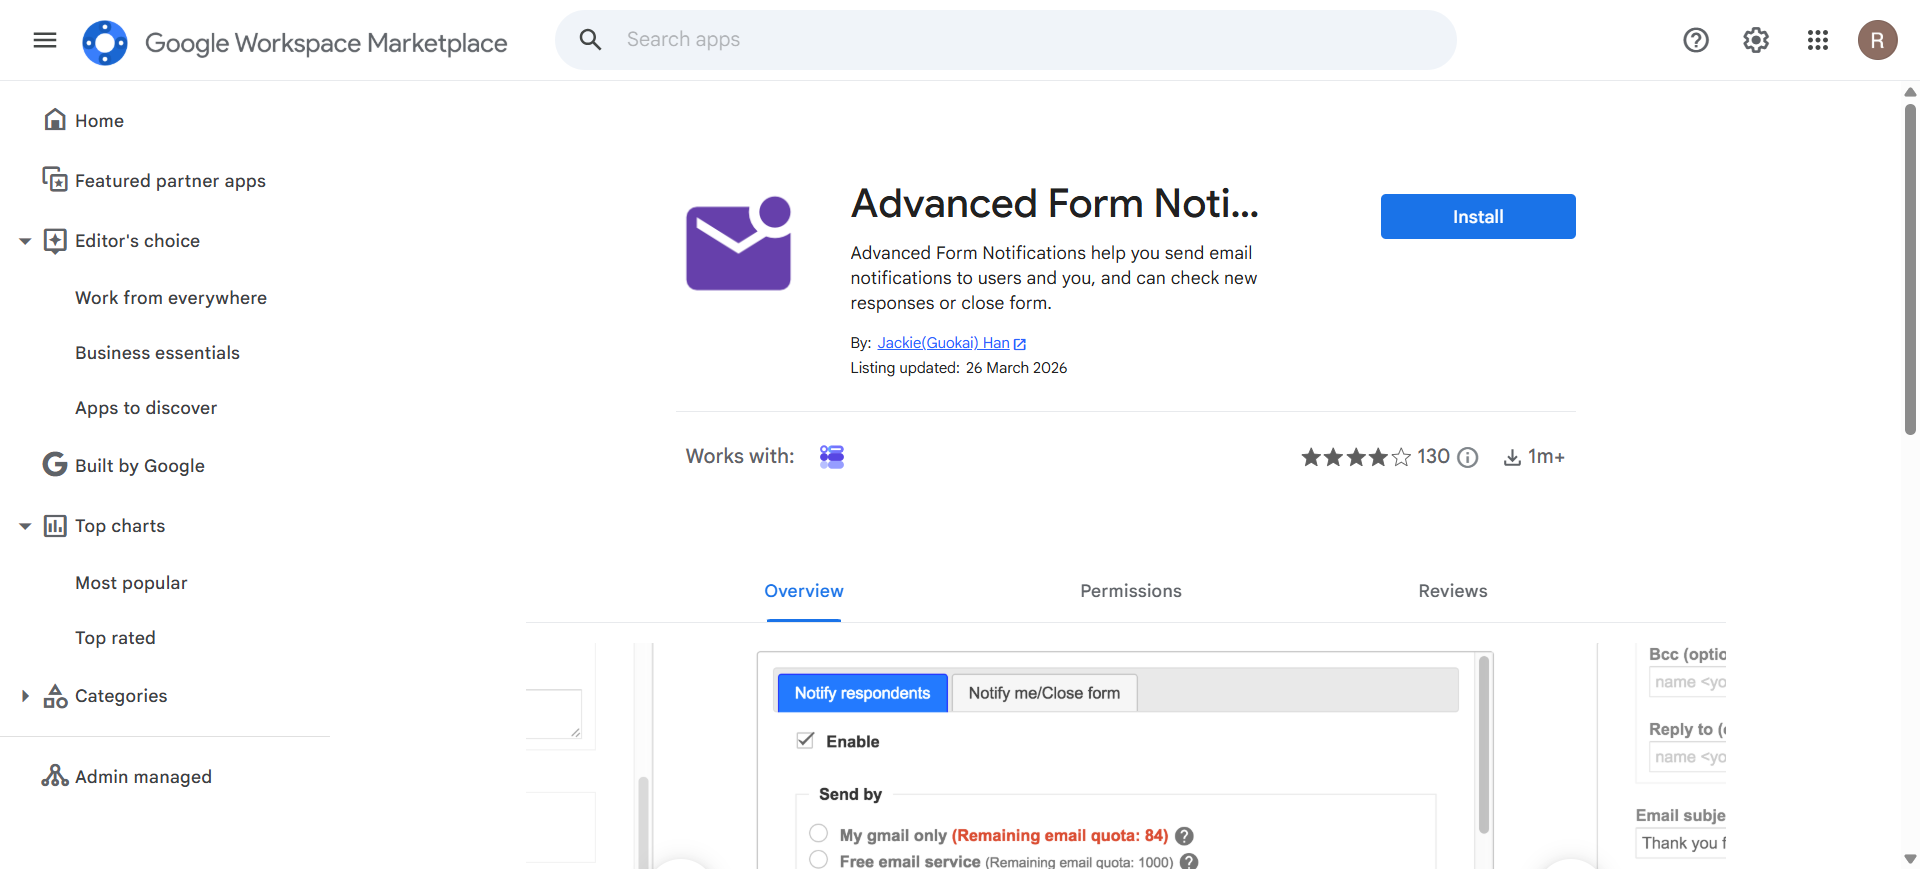Click help icon beside Free email service

tap(1189, 861)
